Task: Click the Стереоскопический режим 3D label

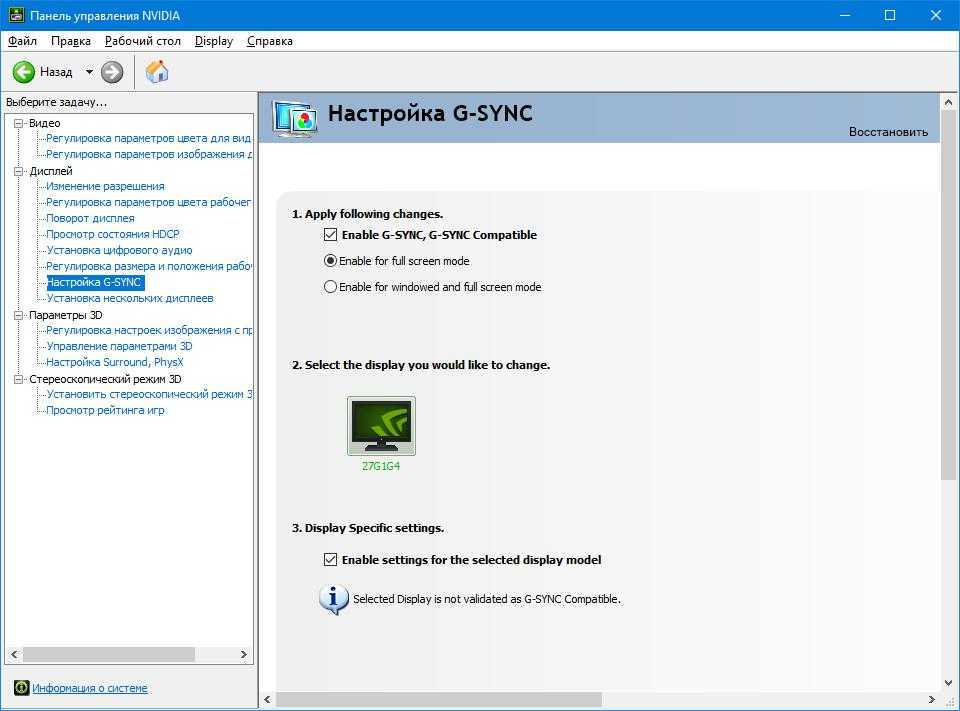Action: pyautogui.click(x=105, y=379)
